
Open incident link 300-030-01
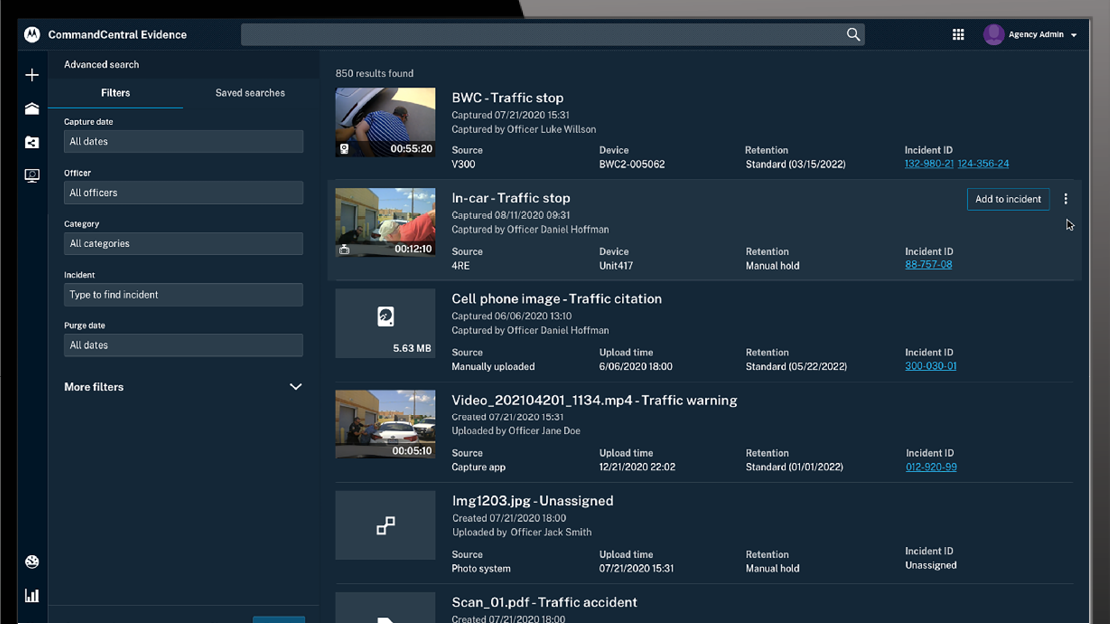point(930,366)
